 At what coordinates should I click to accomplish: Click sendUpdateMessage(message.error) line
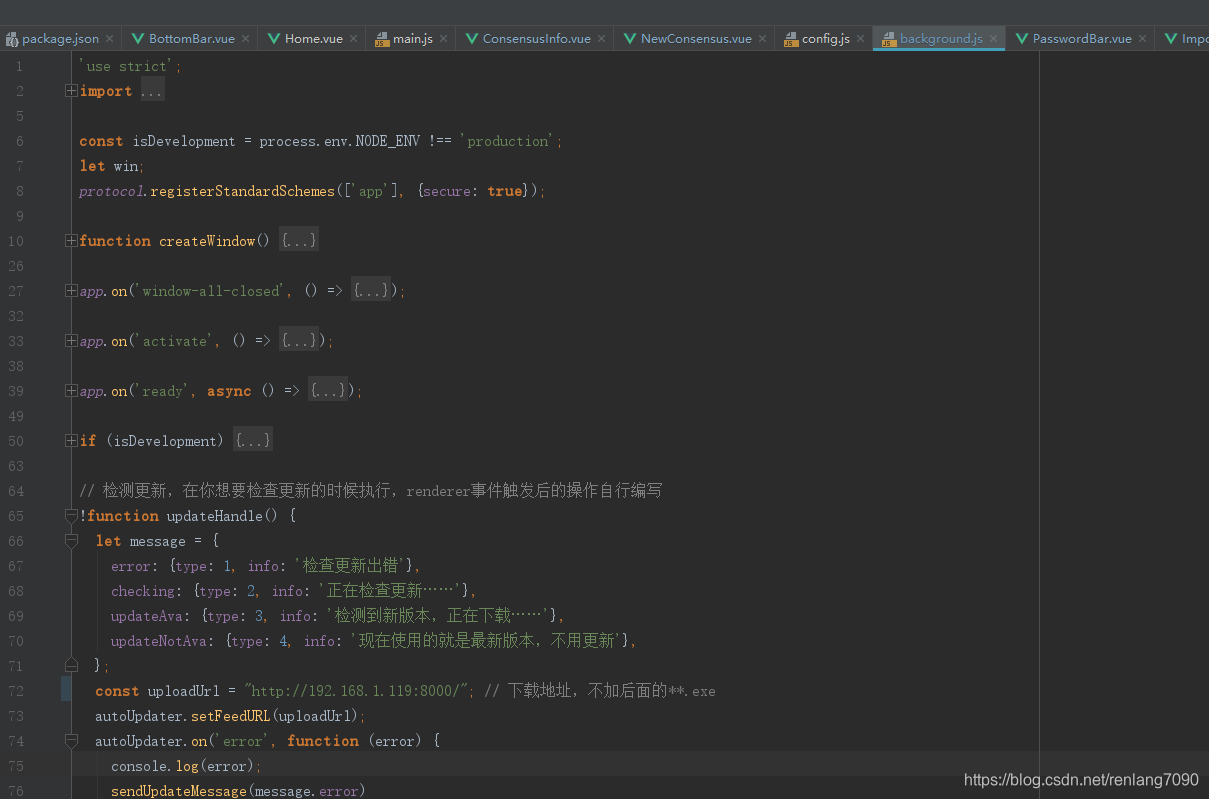click(x=238, y=791)
